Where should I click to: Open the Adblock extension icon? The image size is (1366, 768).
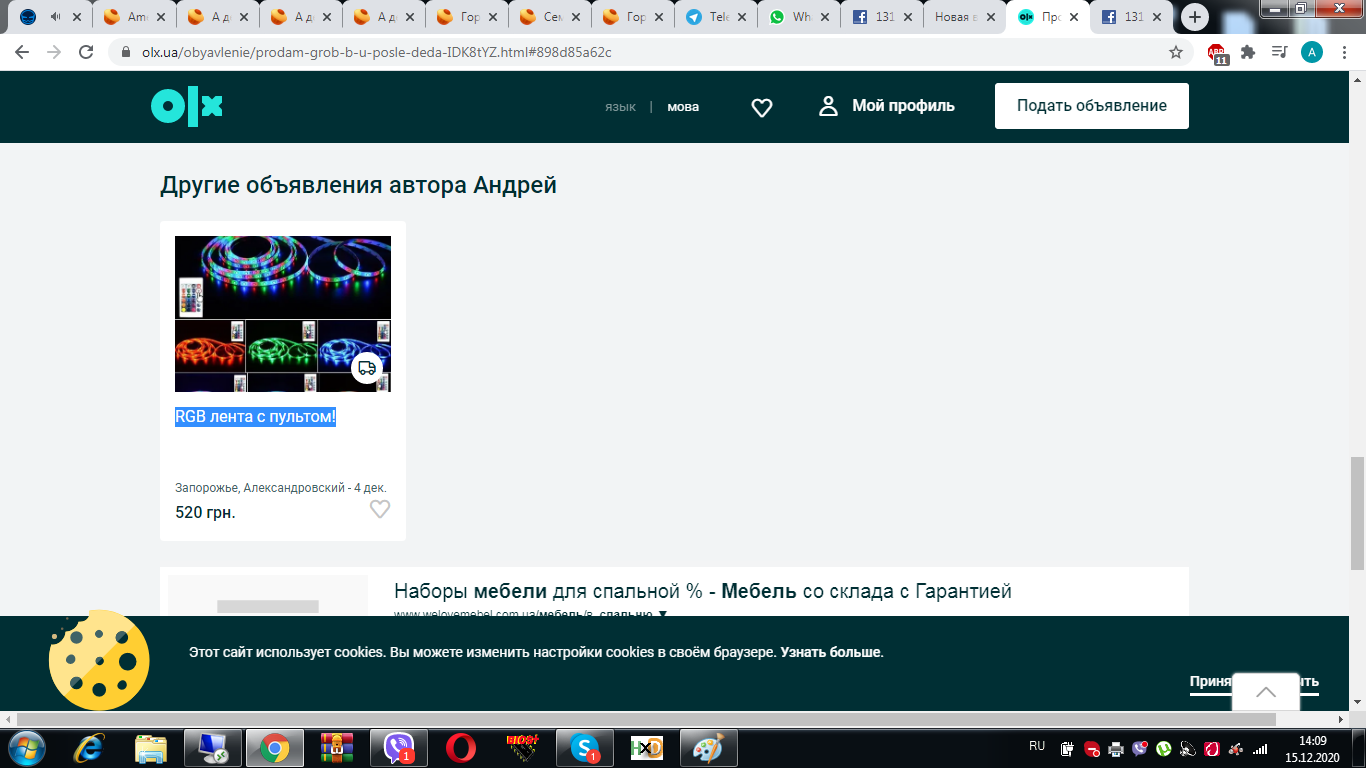(1217, 53)
